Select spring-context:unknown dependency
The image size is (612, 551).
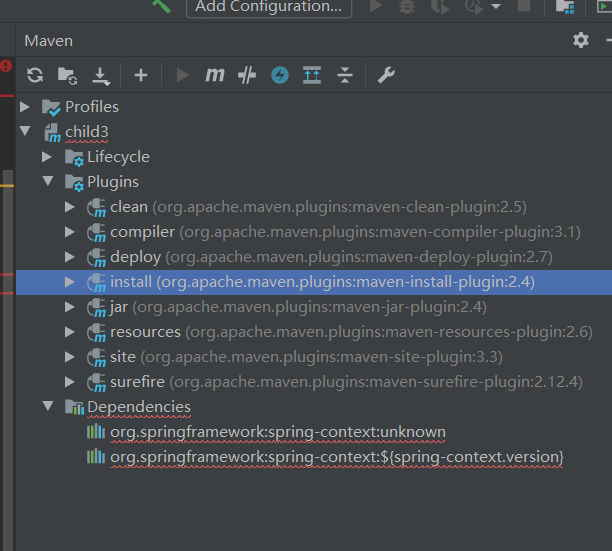[x=278, y=432]
